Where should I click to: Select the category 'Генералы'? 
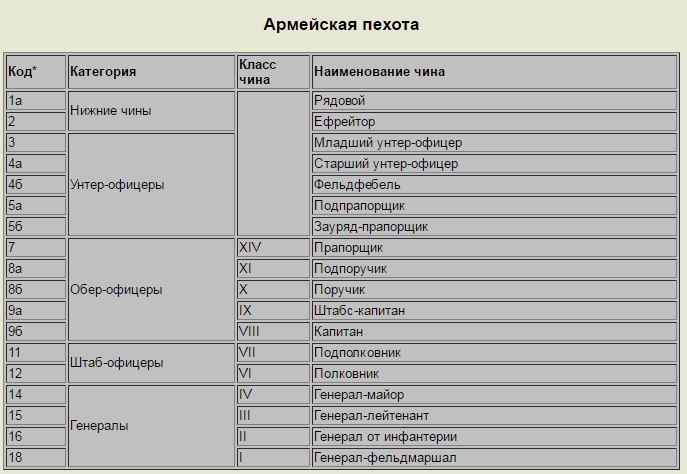click(151, 427)
